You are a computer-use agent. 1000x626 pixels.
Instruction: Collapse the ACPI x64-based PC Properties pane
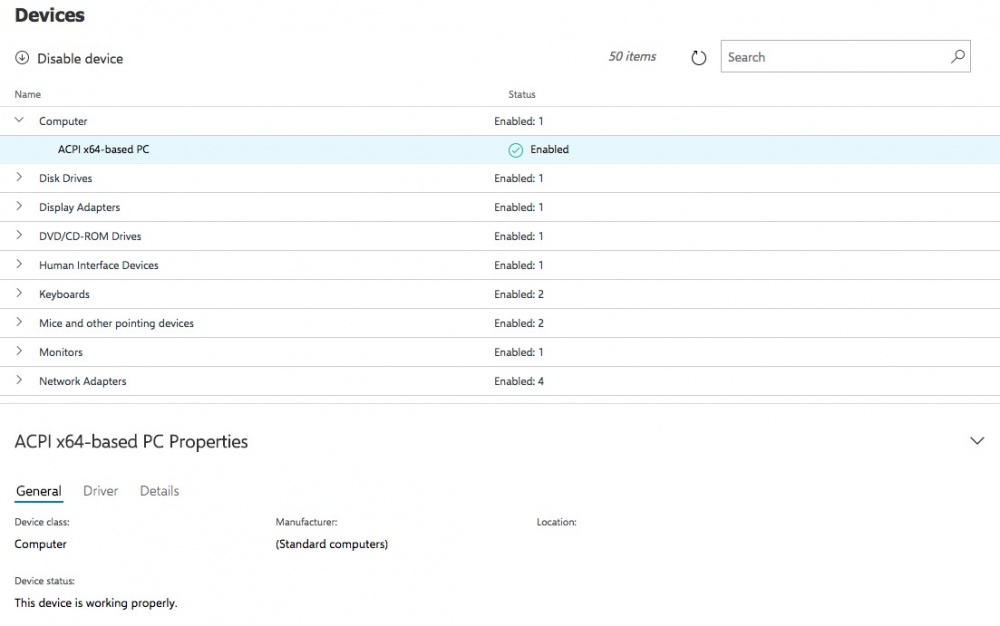977,440
